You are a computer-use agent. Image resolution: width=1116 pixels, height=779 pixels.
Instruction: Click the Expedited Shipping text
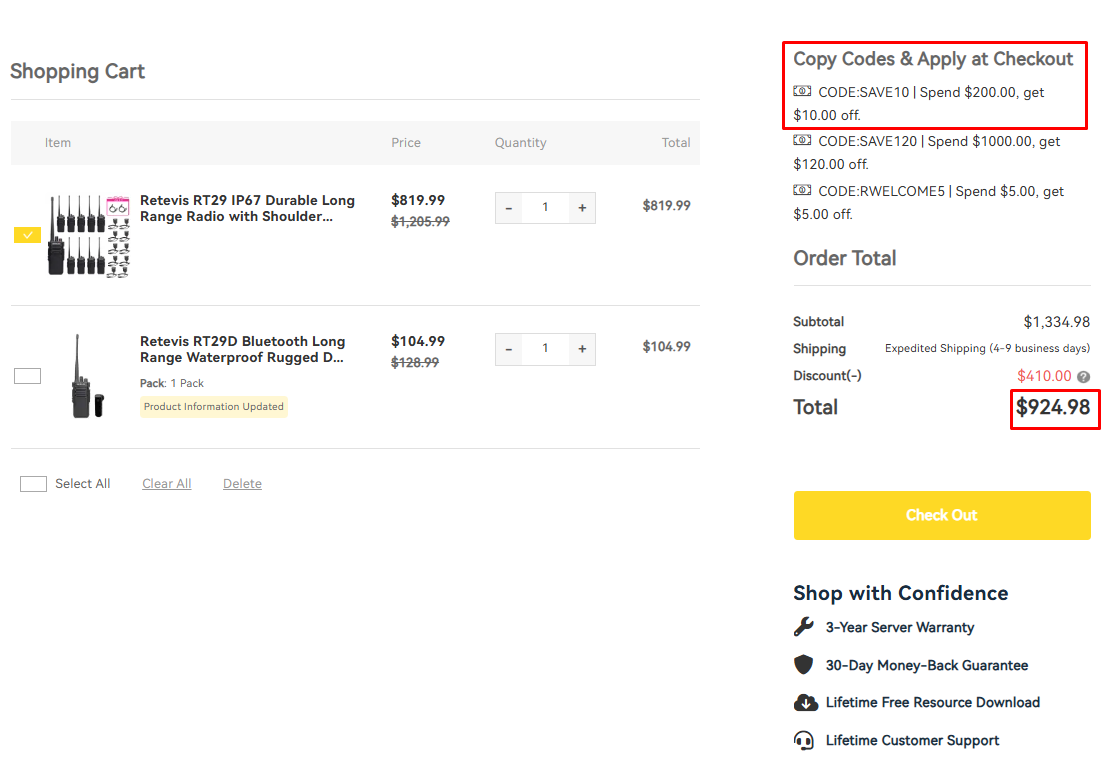tap(987, 349)
